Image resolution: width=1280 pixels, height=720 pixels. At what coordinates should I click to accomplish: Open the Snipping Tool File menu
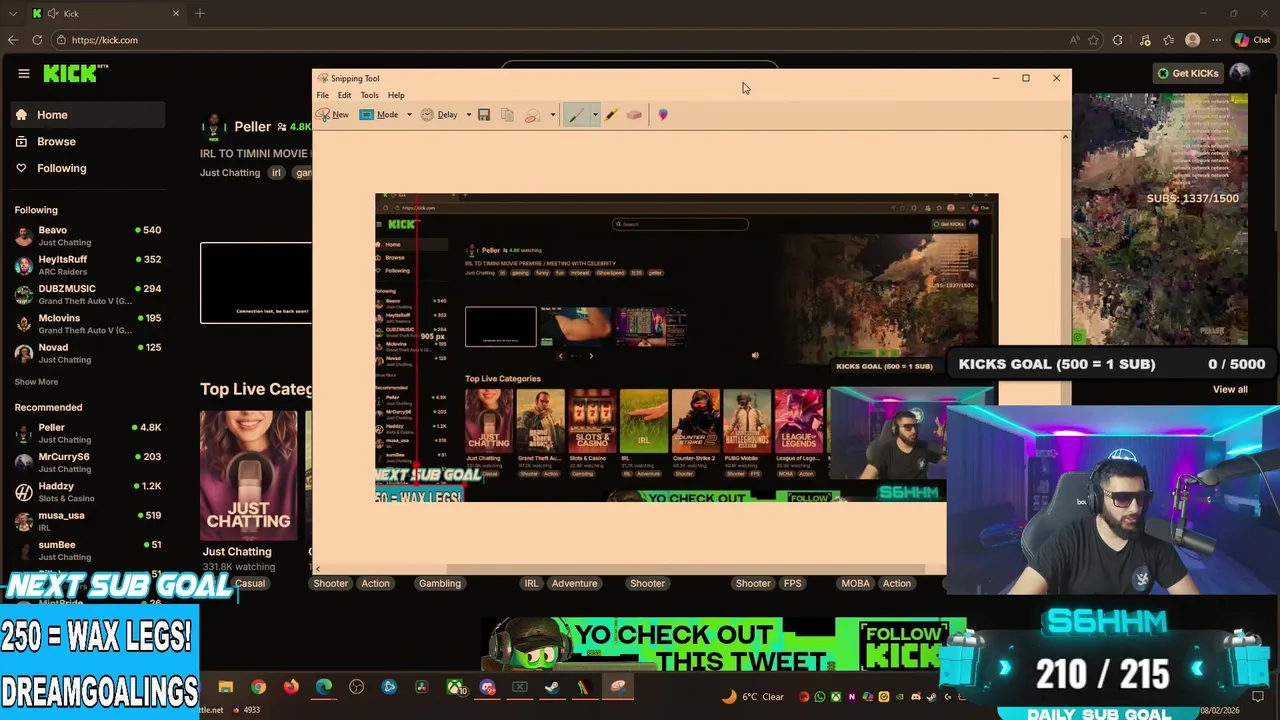click(x=323, y=95)
